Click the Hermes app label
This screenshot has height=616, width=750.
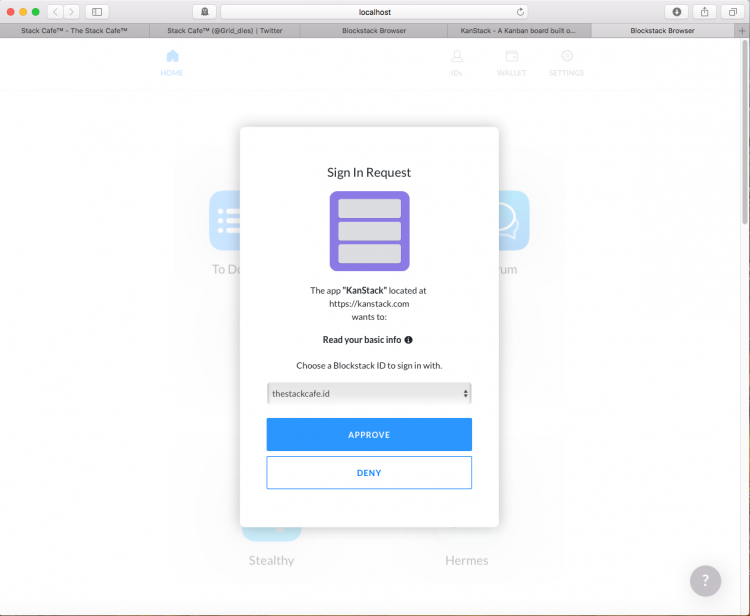coord(466,561)
